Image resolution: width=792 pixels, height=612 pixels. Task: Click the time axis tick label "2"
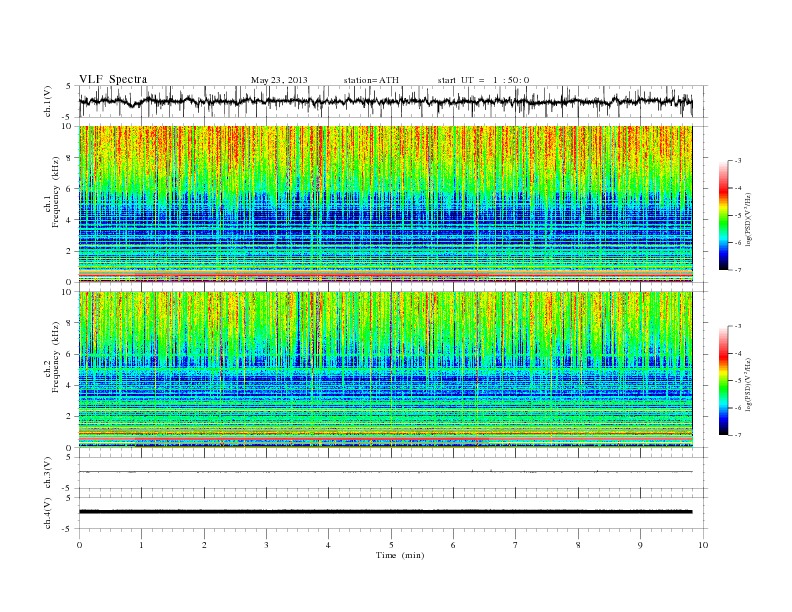[x=204, y=545]
